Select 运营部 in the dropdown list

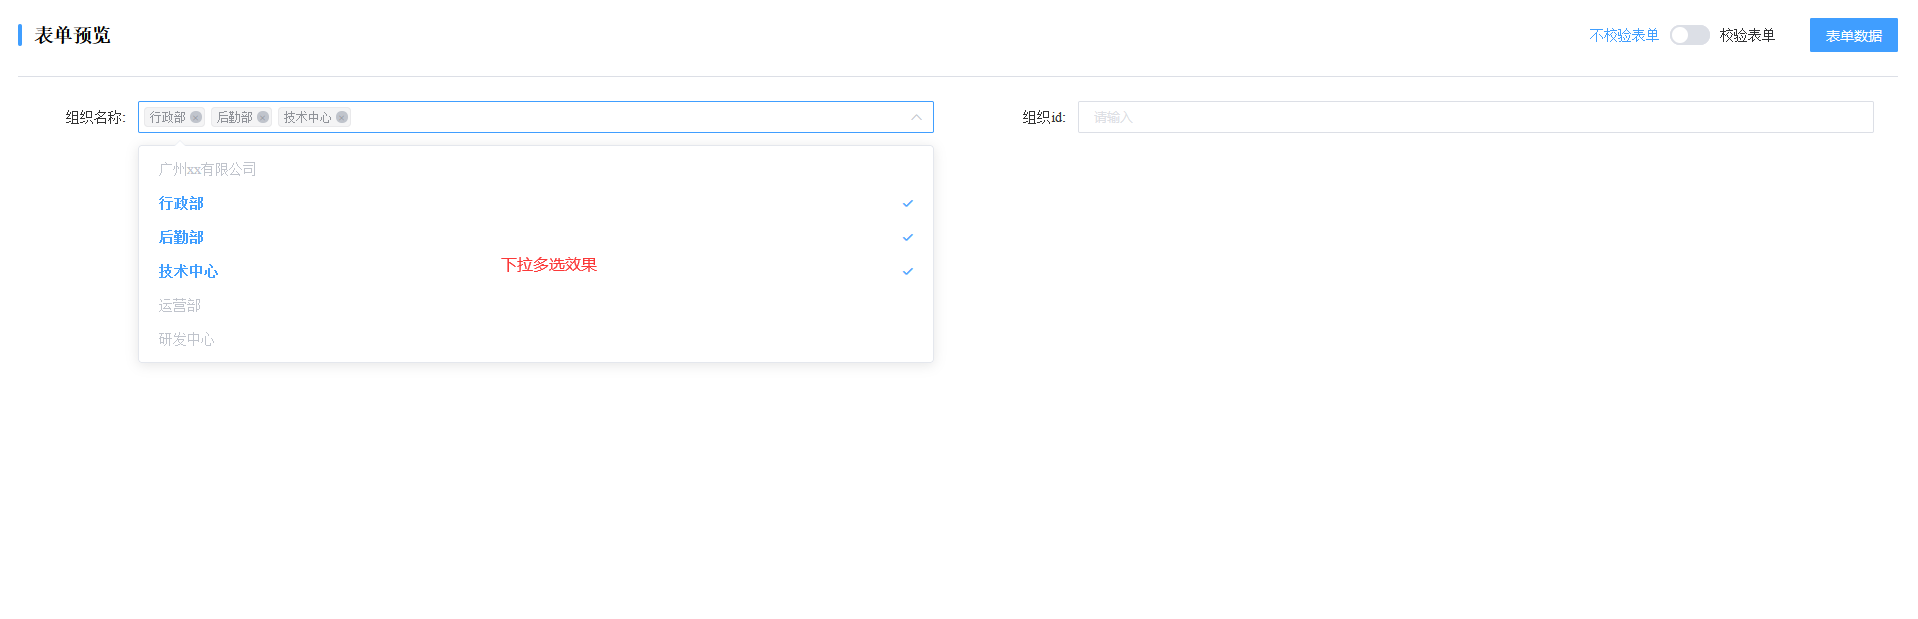point(536,305)
